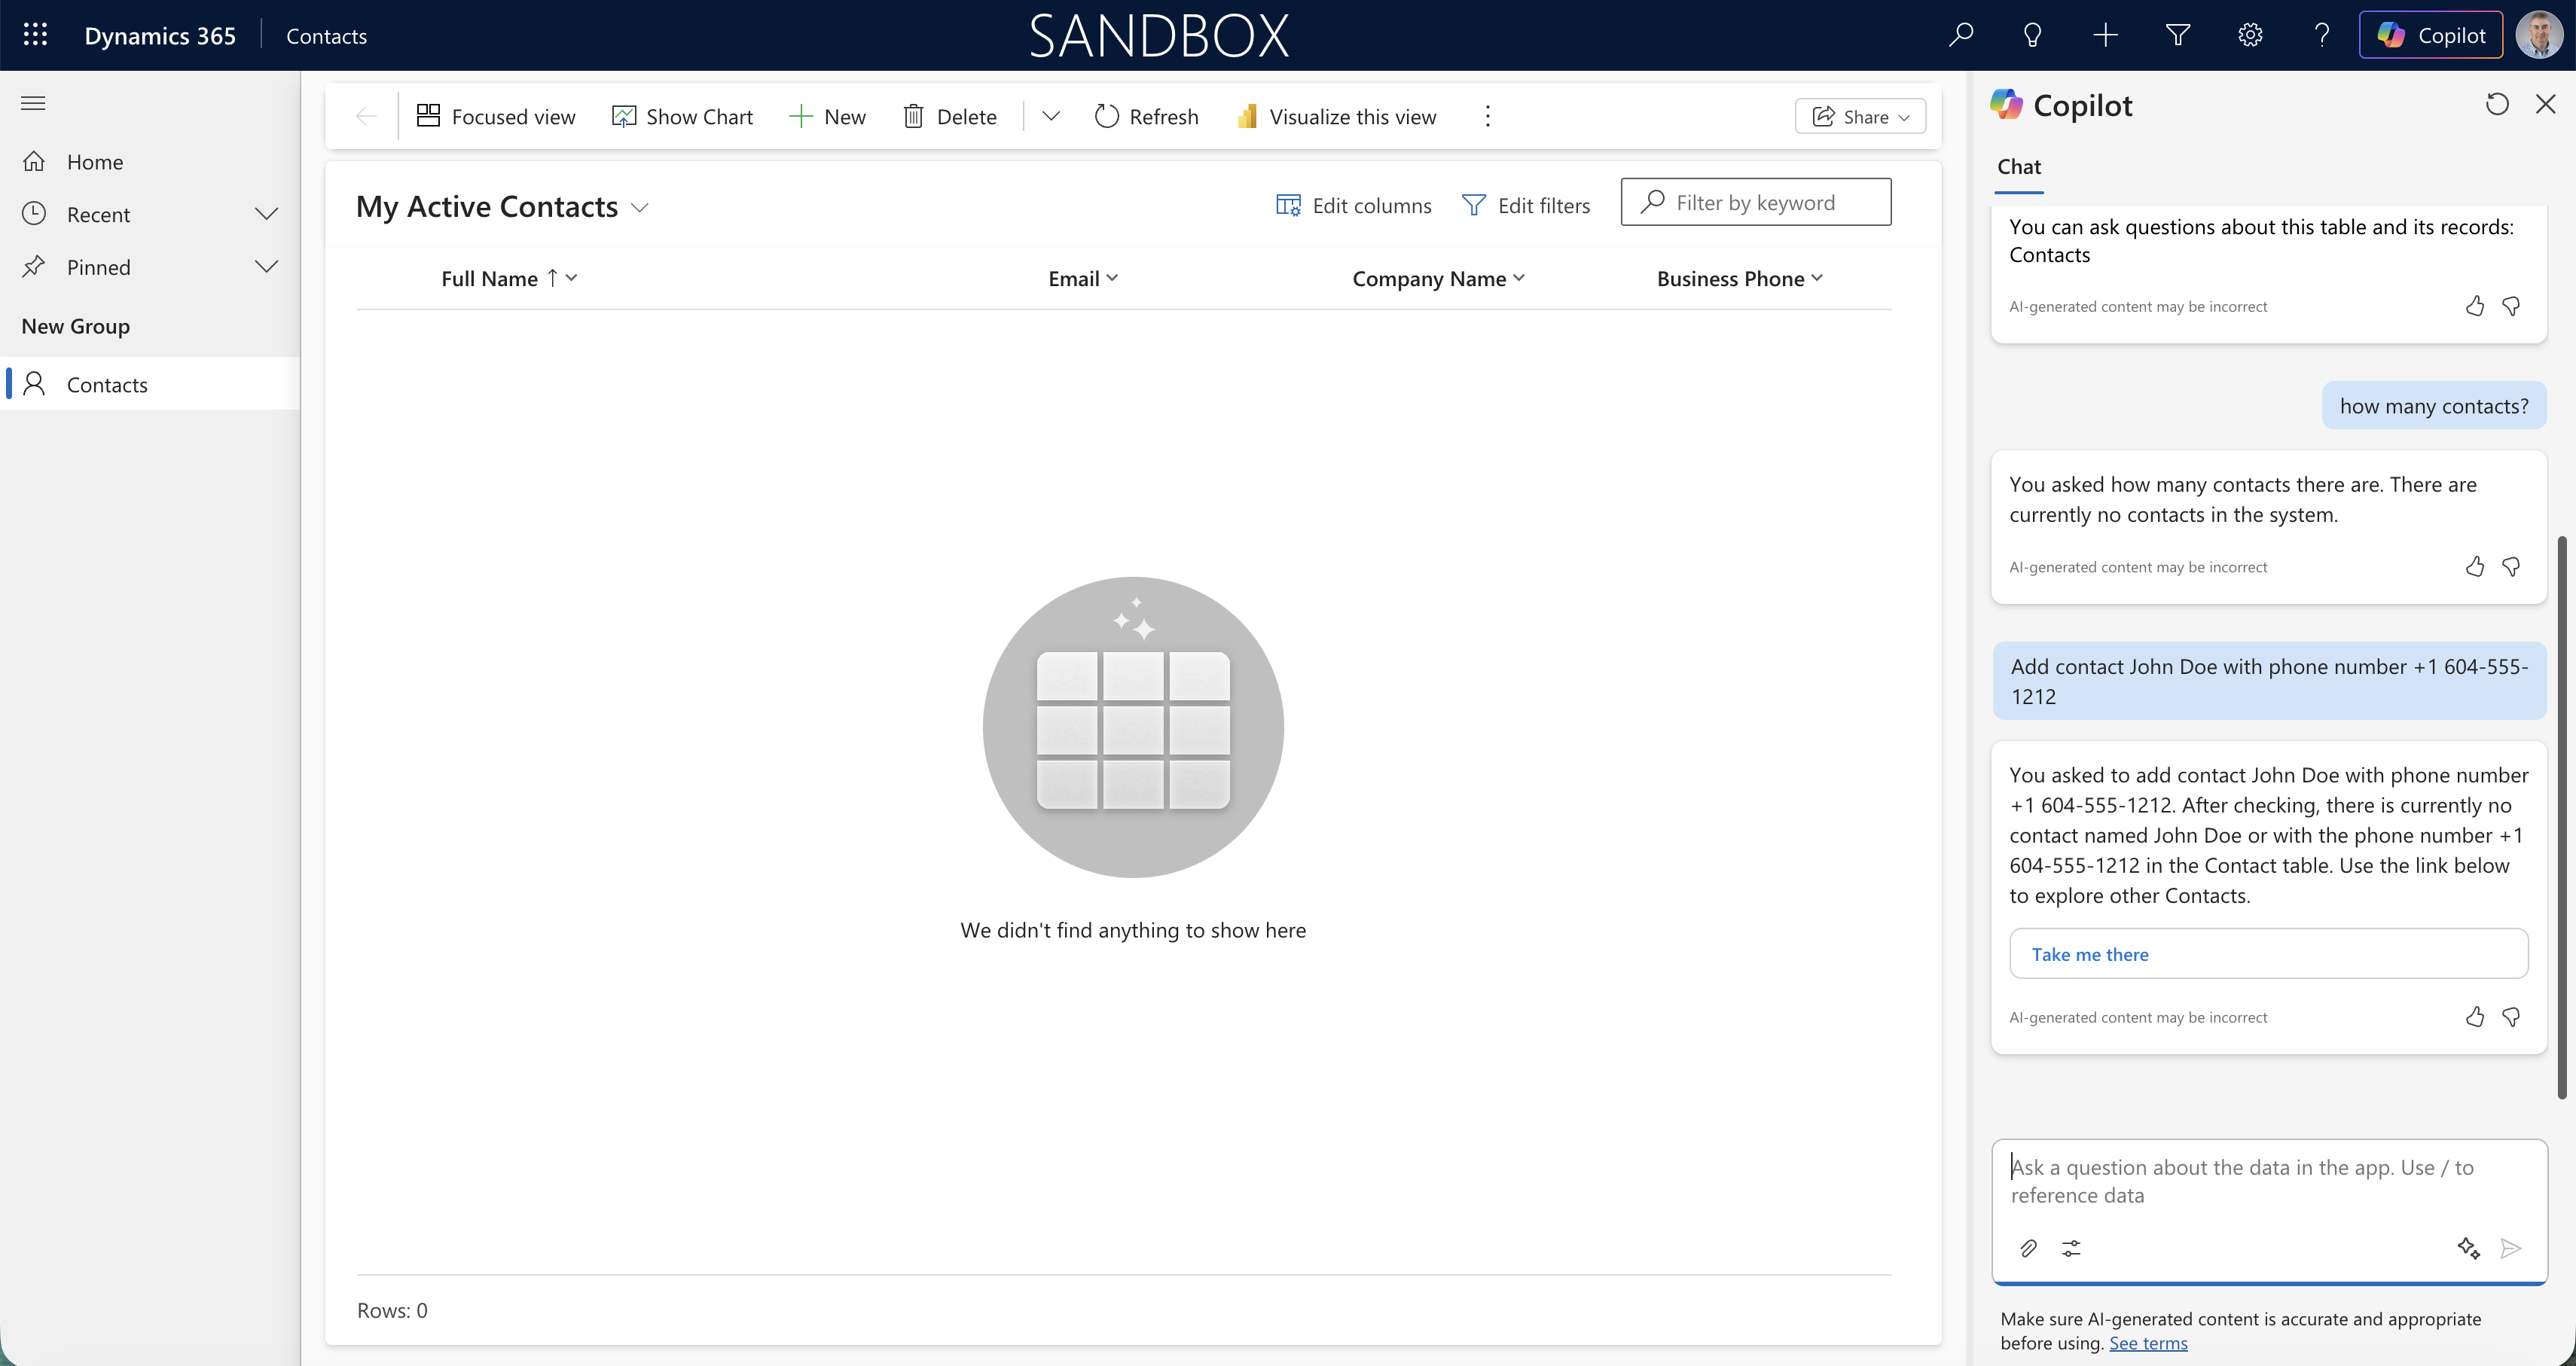Image resolution: width=2576 pixels, height=1366 pixels.
Task: Click the Copilot chat scrollbar
Action: point(2562,818)
